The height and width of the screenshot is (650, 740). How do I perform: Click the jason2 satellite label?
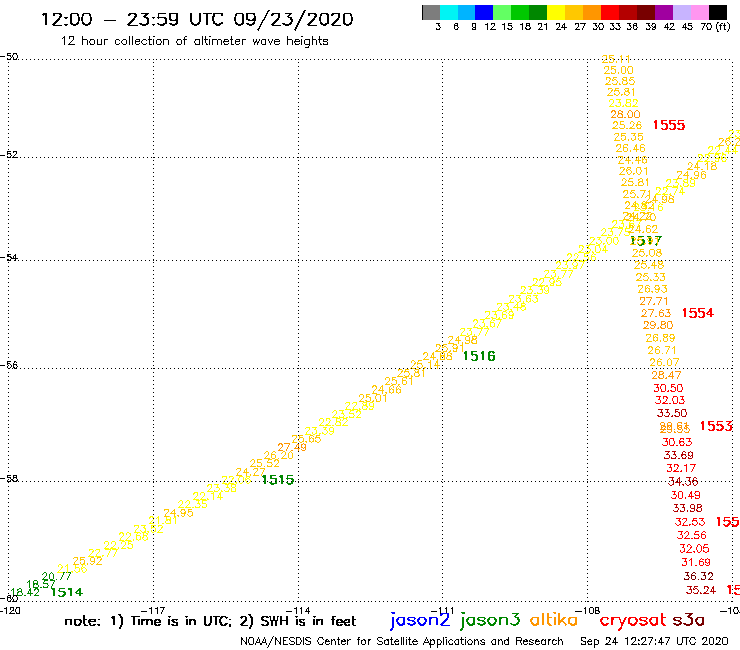click(420, 621)
